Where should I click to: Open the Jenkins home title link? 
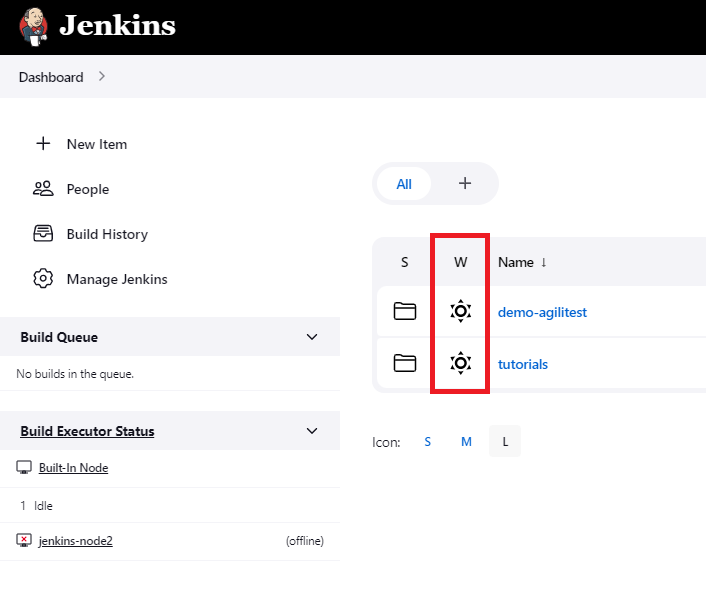click(x=118, y=25)
